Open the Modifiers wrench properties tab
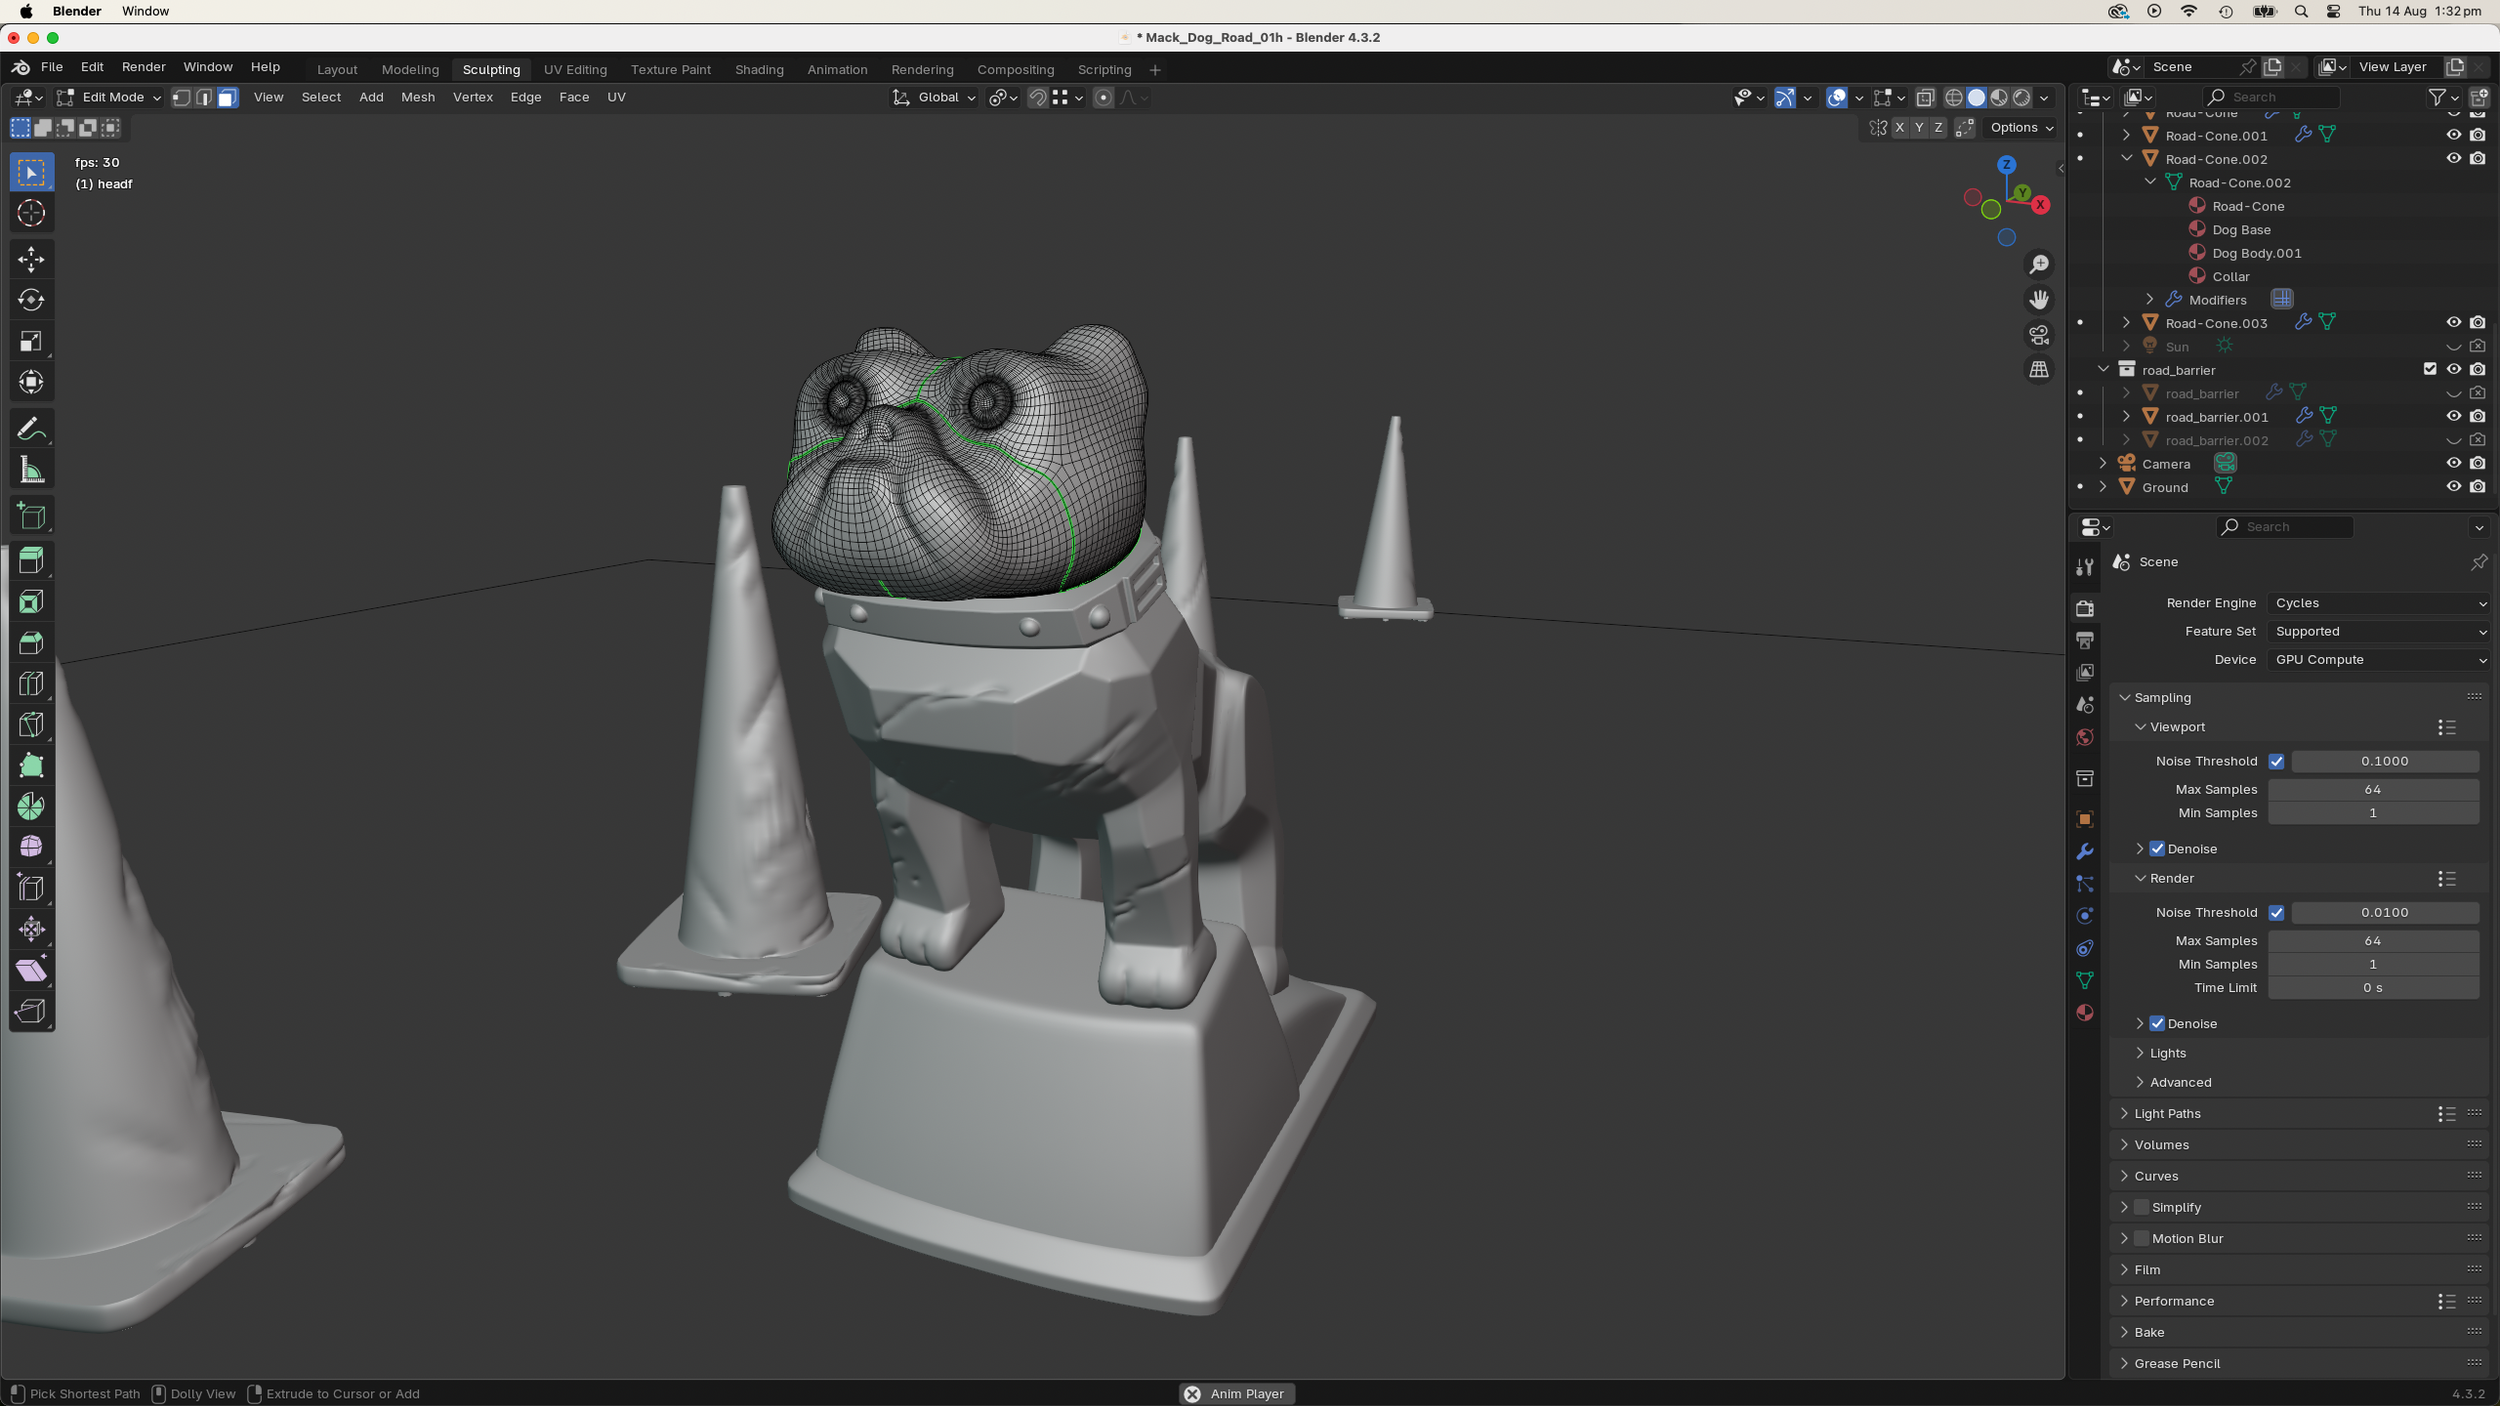 pyautogui.click(x=2085, y=852)
